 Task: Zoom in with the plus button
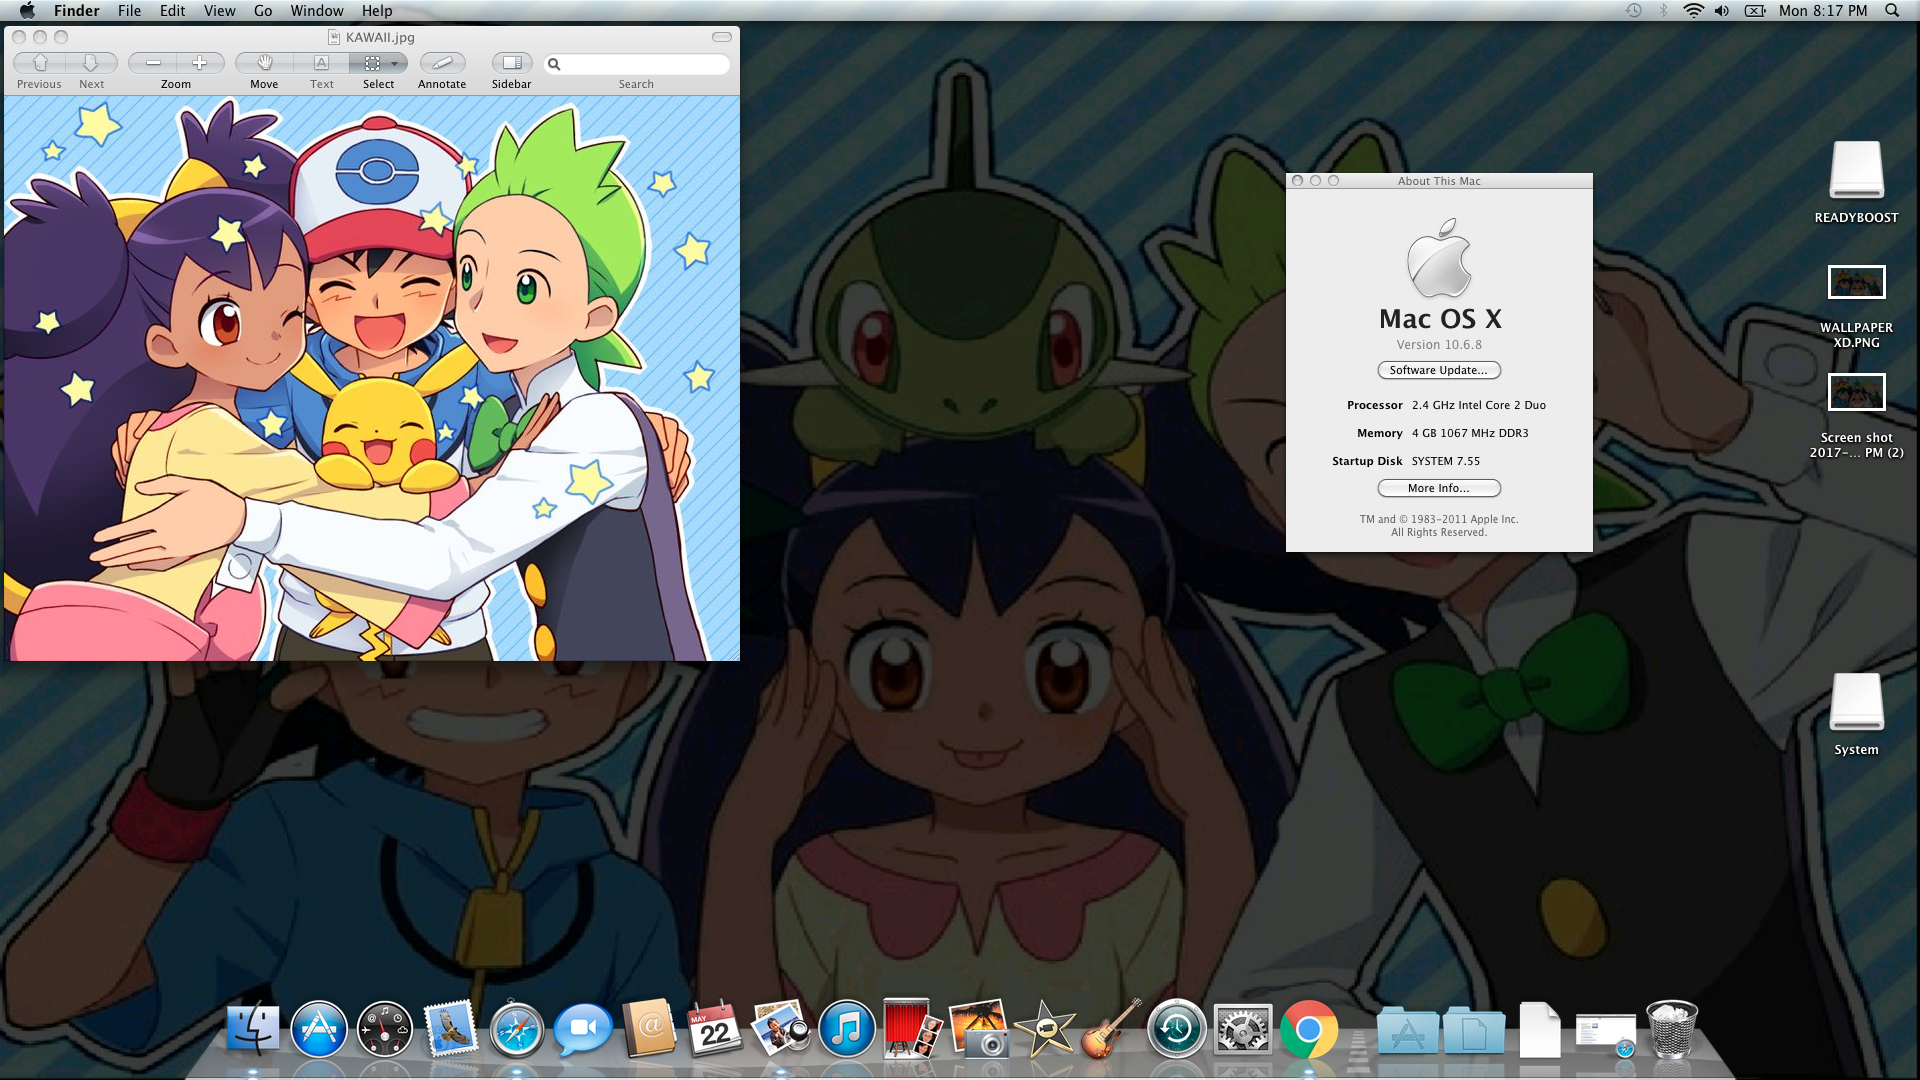200,63
